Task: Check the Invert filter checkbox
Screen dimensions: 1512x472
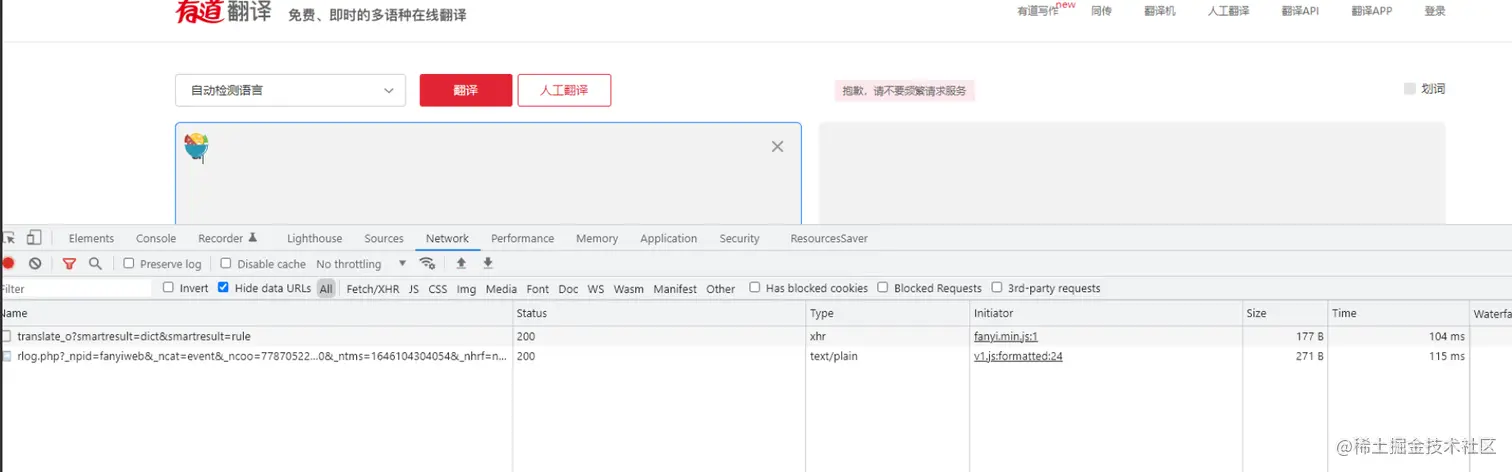Action: click(x=169, y=288)
